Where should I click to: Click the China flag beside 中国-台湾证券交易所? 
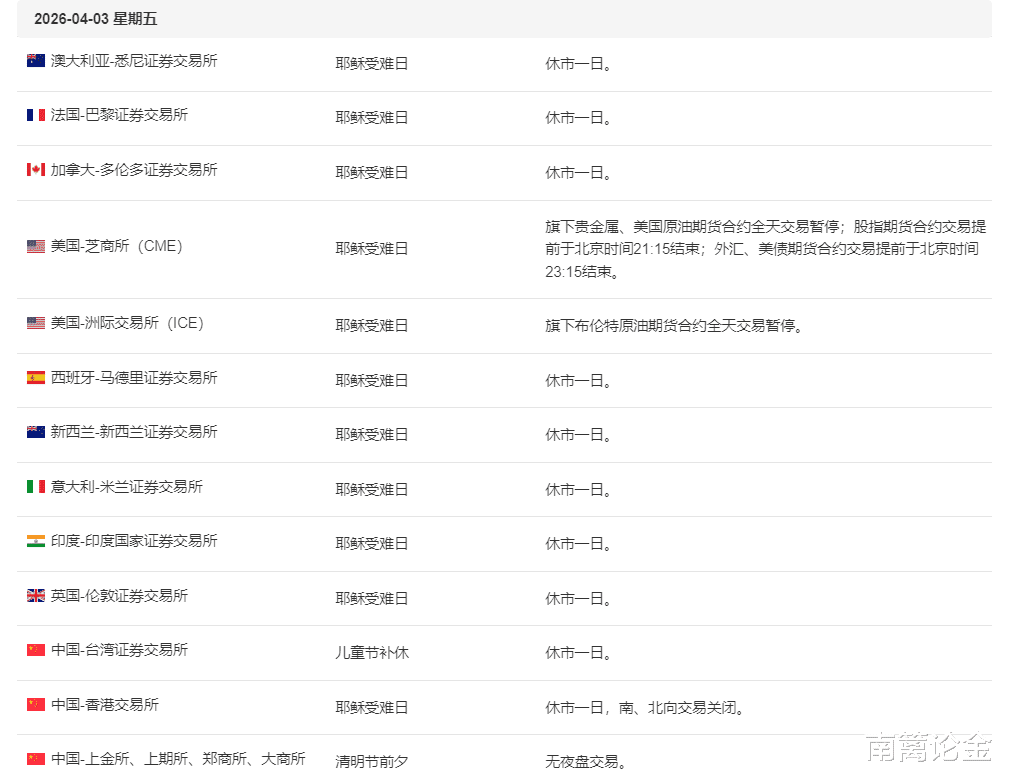tap(35, 650)
